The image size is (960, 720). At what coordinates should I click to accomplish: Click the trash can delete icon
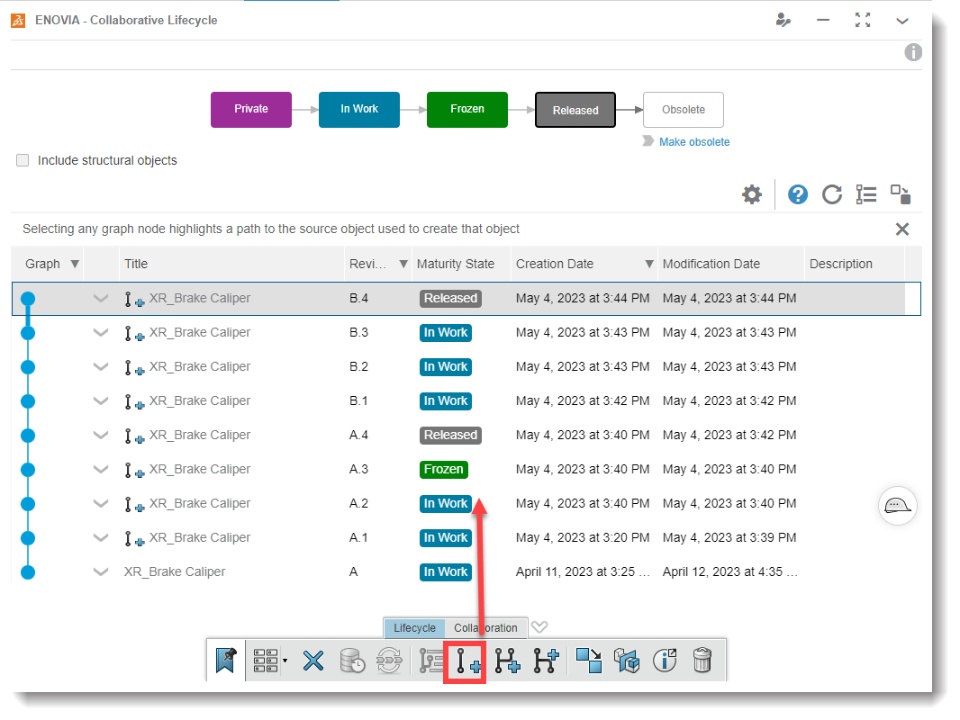pyautogui.click(x=702, y=661)
